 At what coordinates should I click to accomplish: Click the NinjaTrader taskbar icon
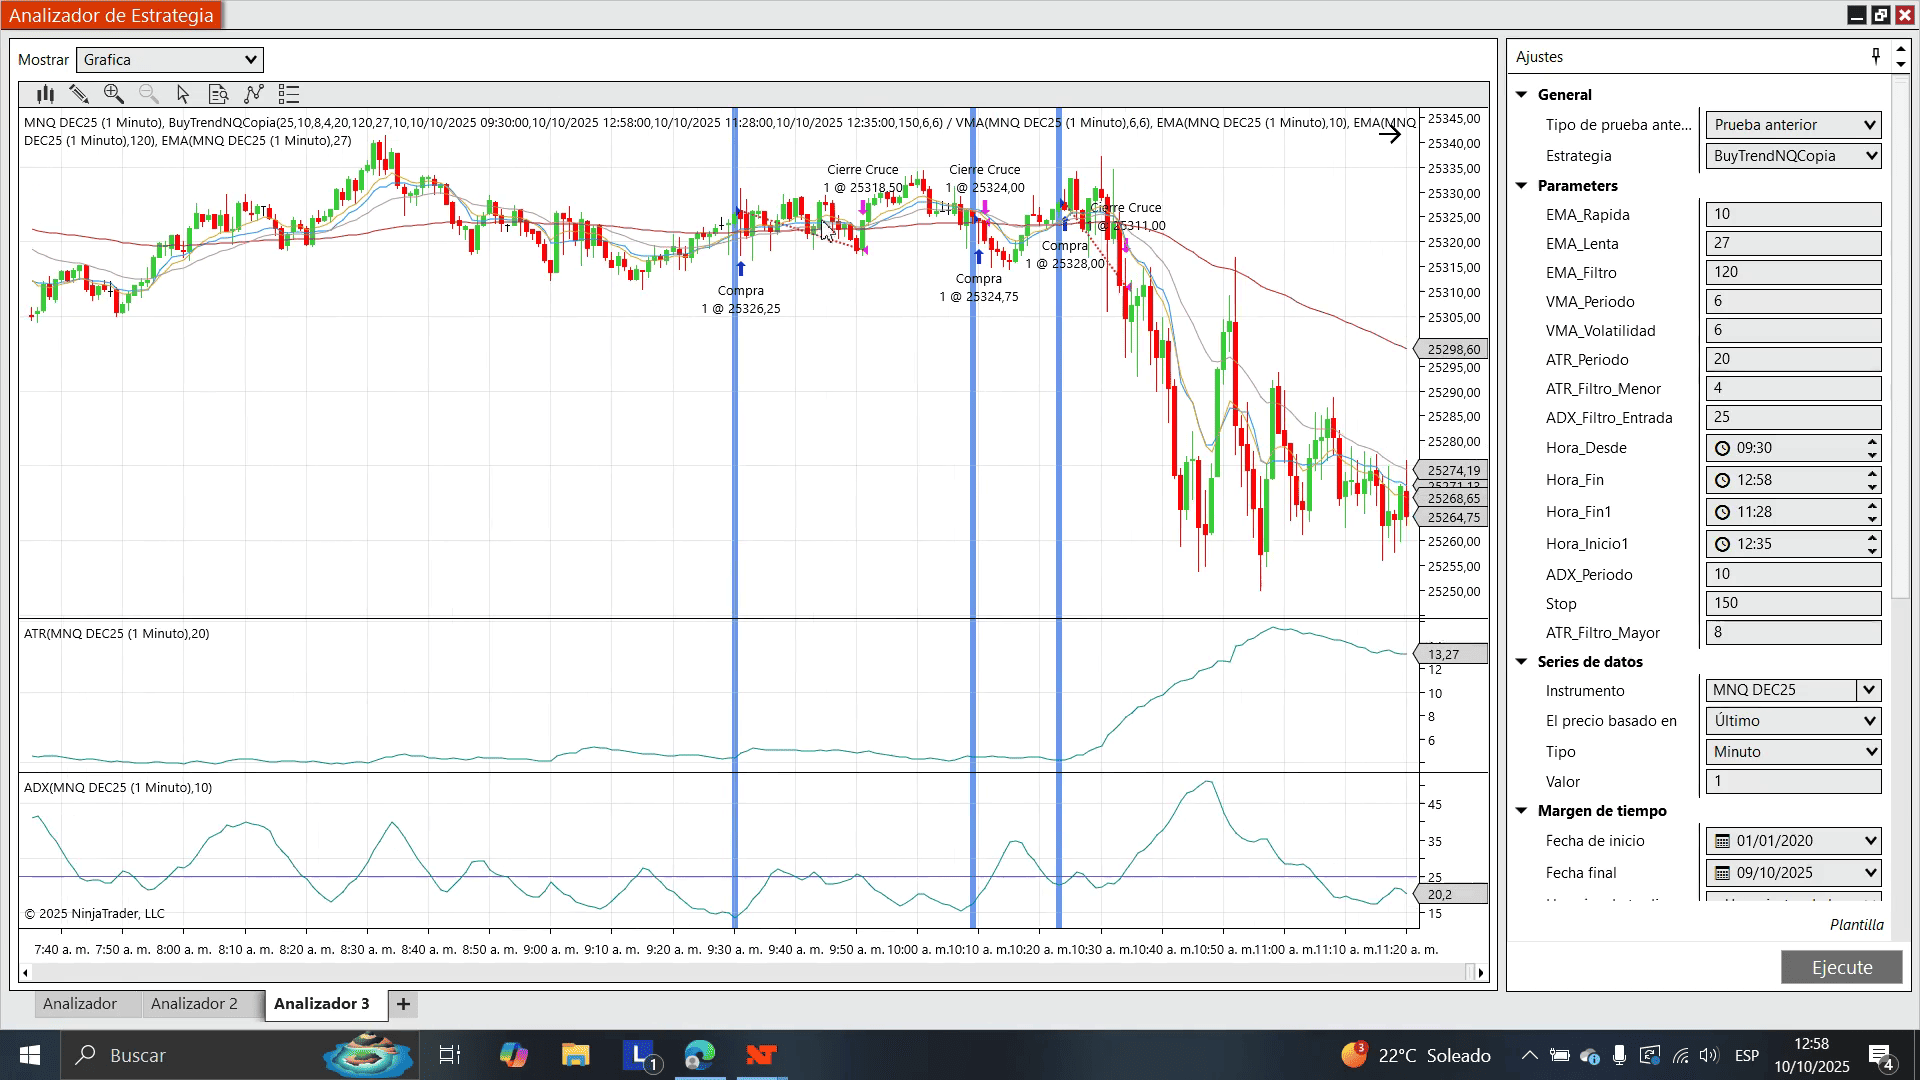coord(761,1055)
